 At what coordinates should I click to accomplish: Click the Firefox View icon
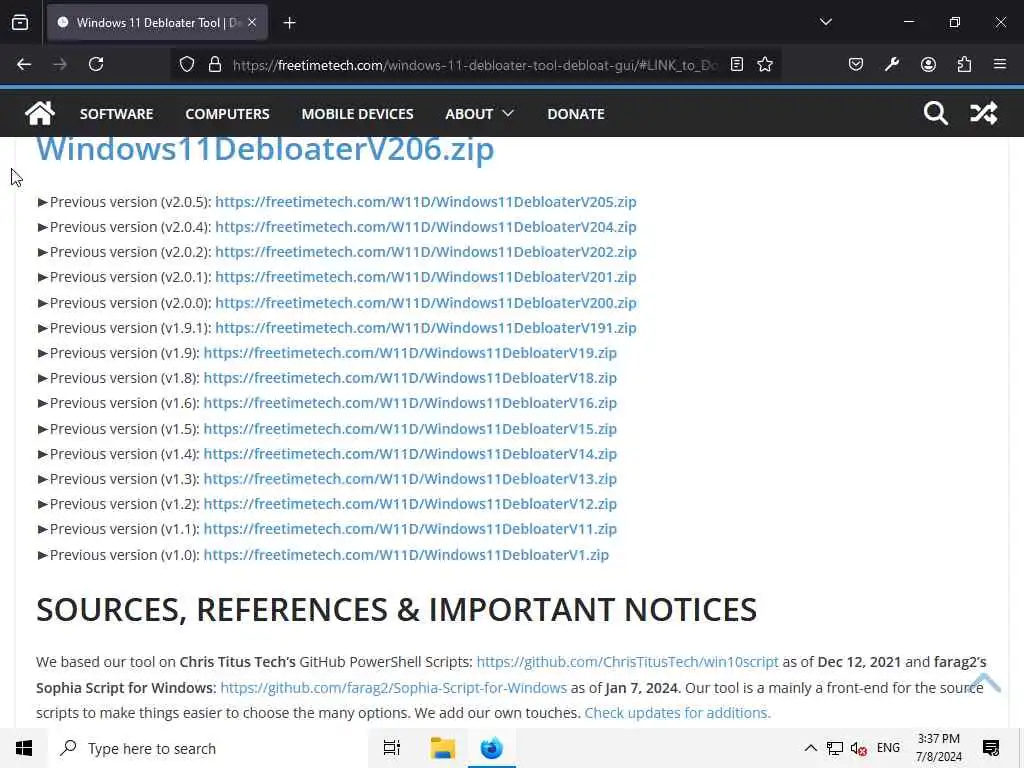click(x=20, y=22)
